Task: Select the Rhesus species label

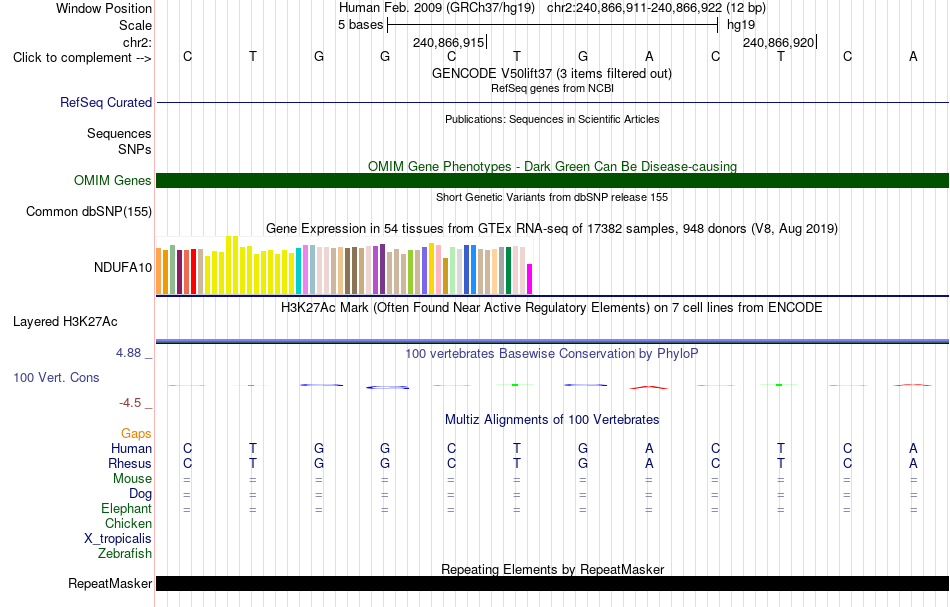Action: tap(130, 463)
